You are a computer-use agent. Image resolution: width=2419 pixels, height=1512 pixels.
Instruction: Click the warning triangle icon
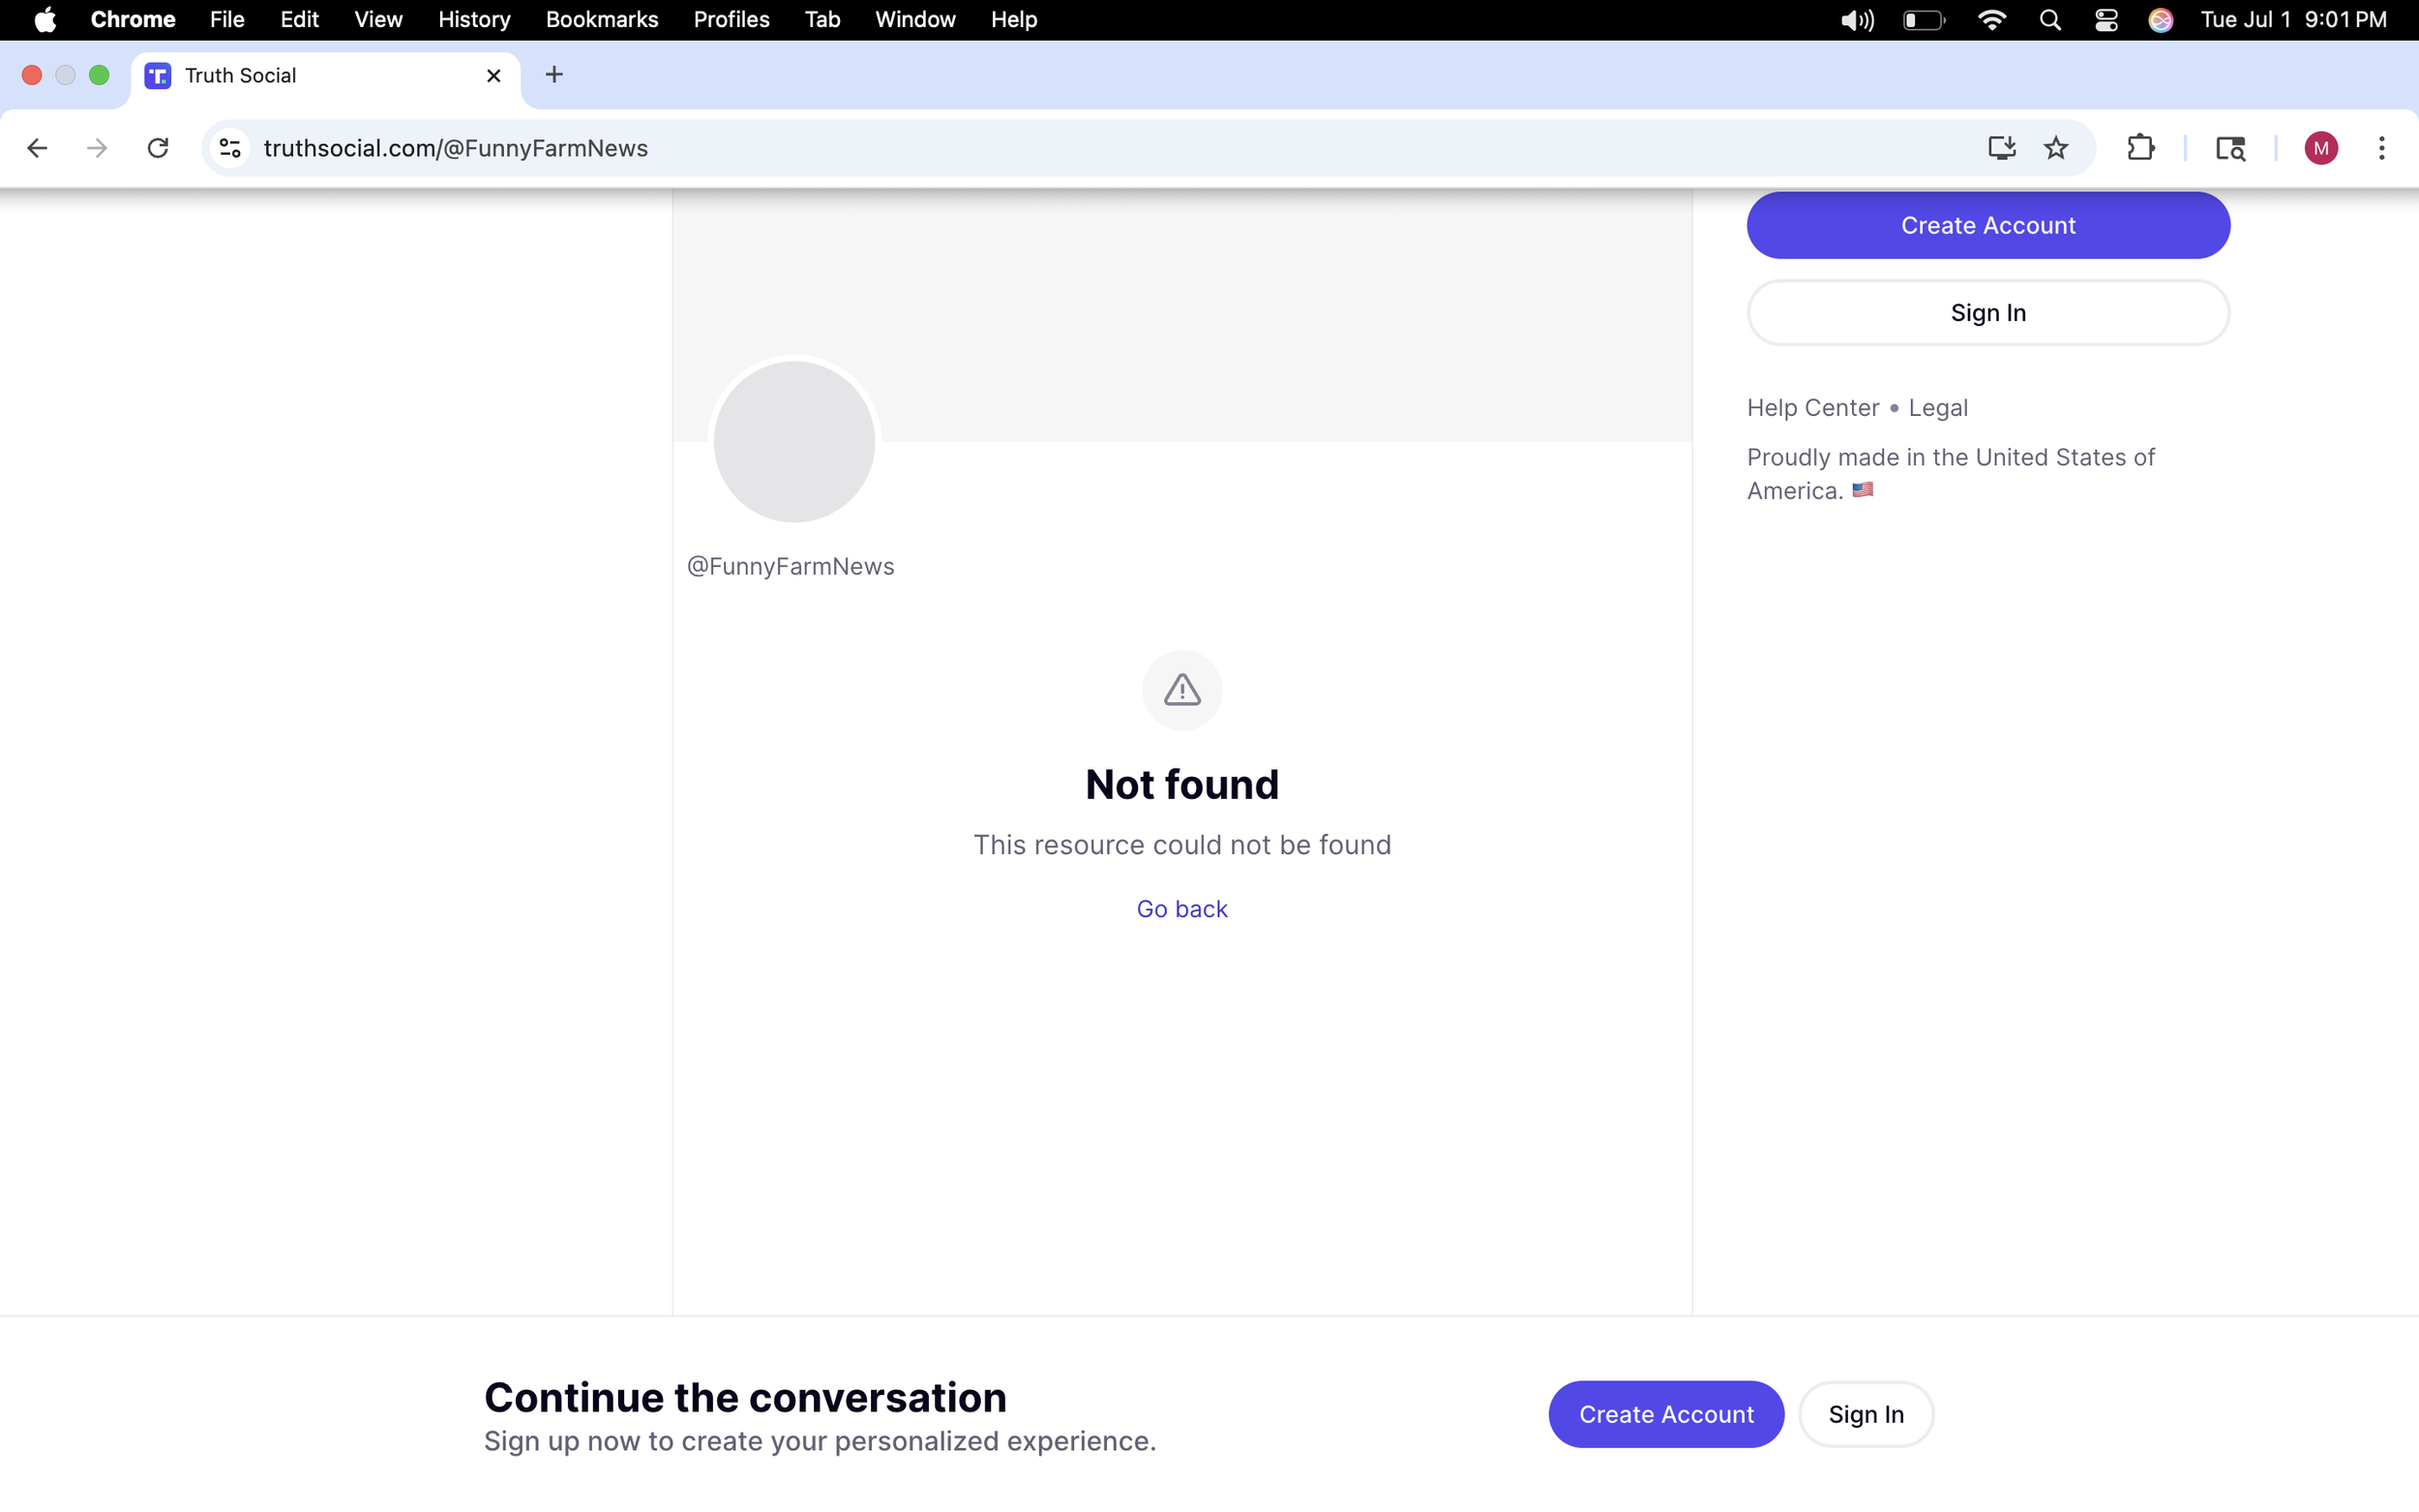(x=1182, y=690)
